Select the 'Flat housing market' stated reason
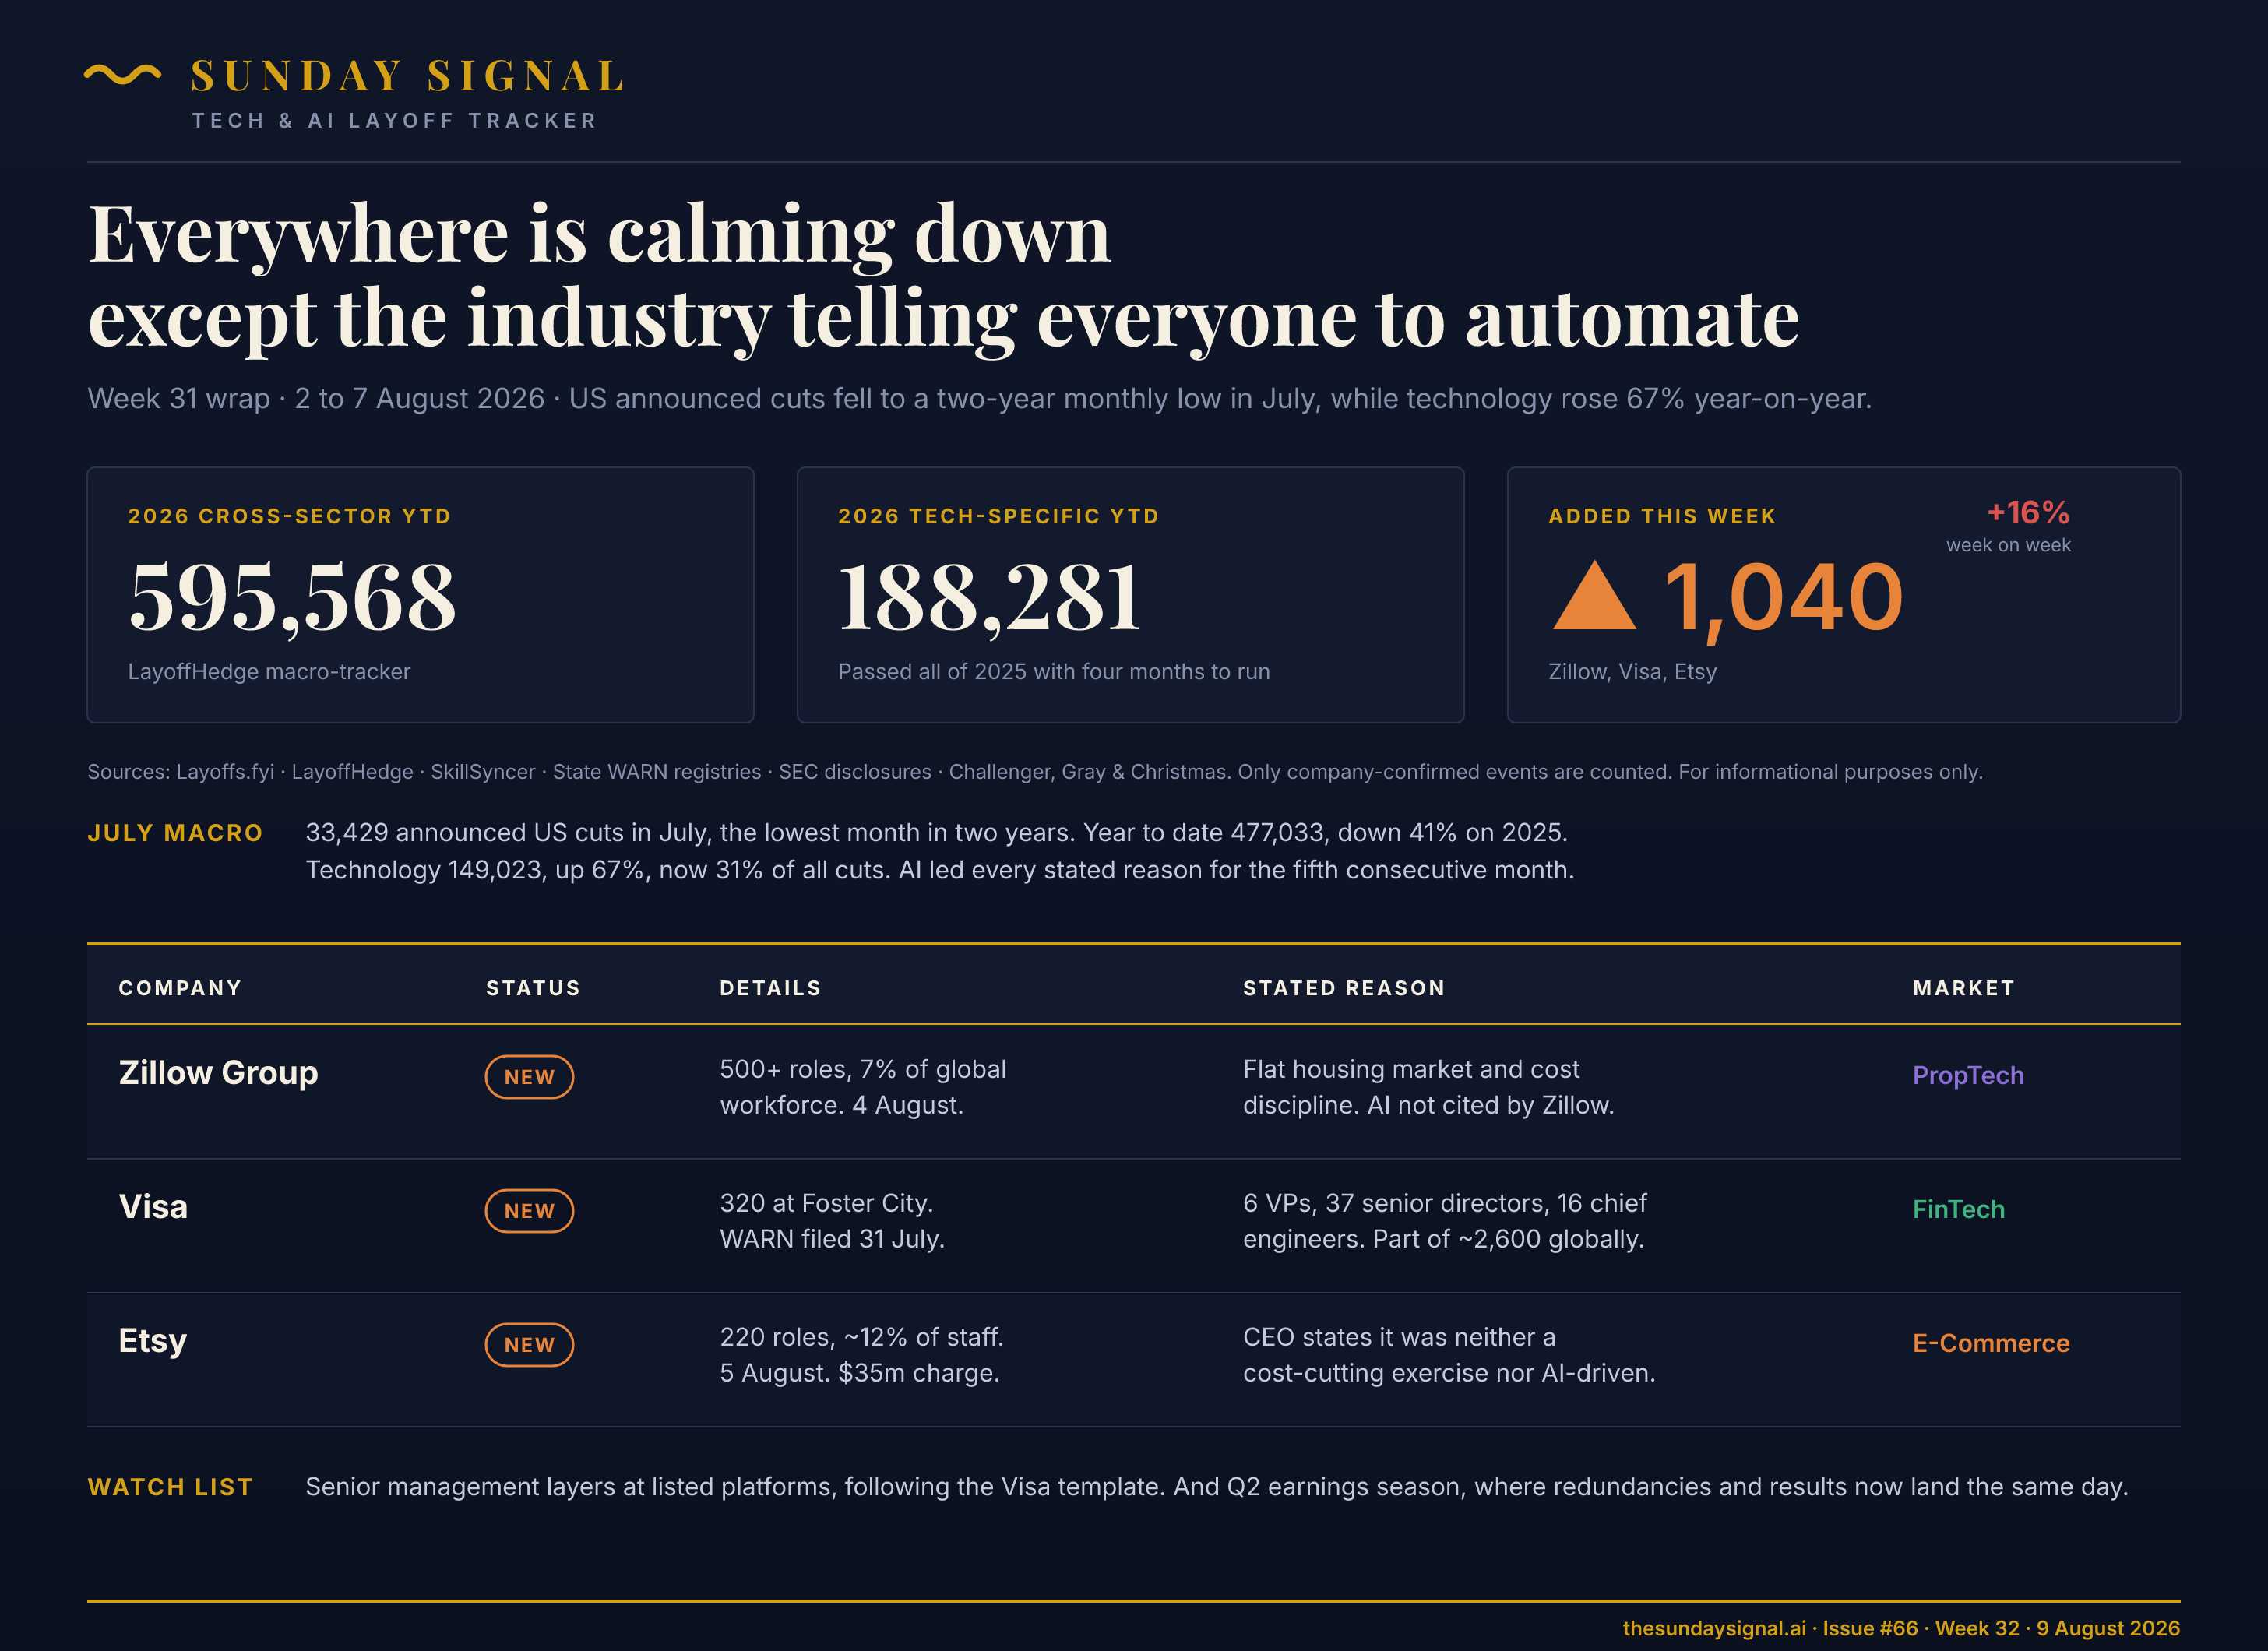Image resolution: width=2268 pixels, height=1651 pixels. (x=1428, y=1087)
